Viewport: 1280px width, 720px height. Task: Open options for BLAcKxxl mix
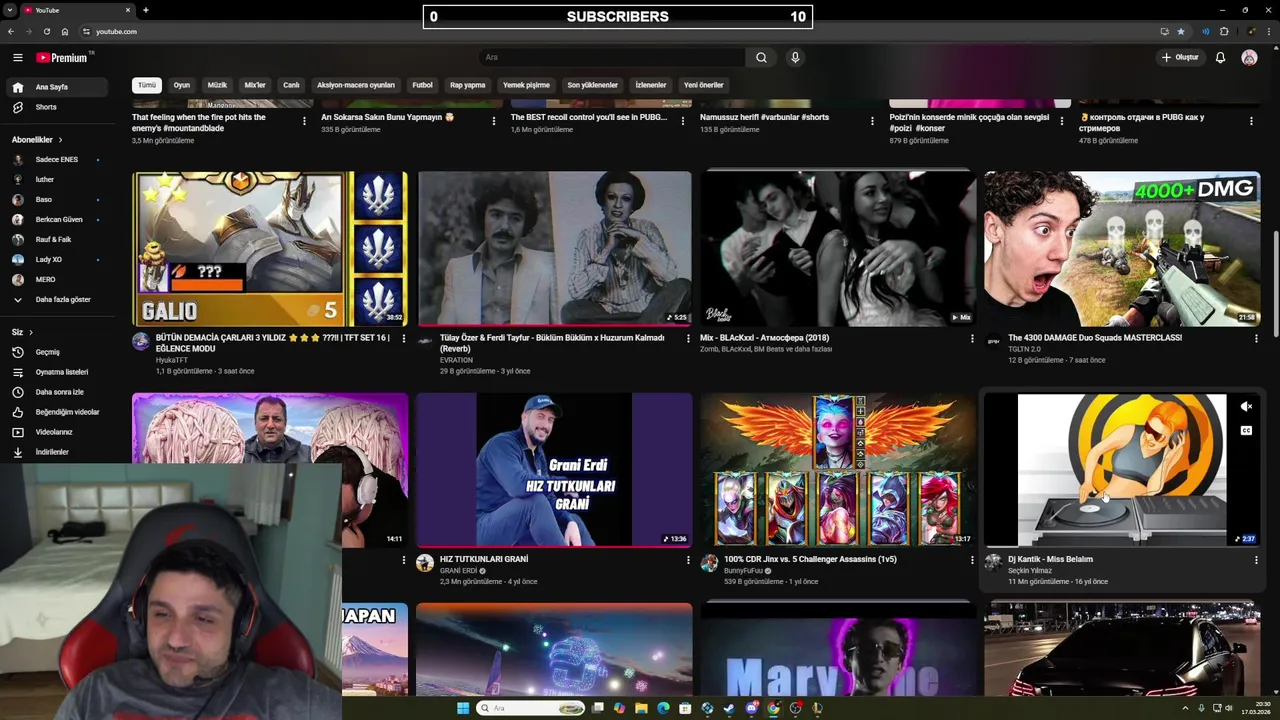tap(972, 339)
